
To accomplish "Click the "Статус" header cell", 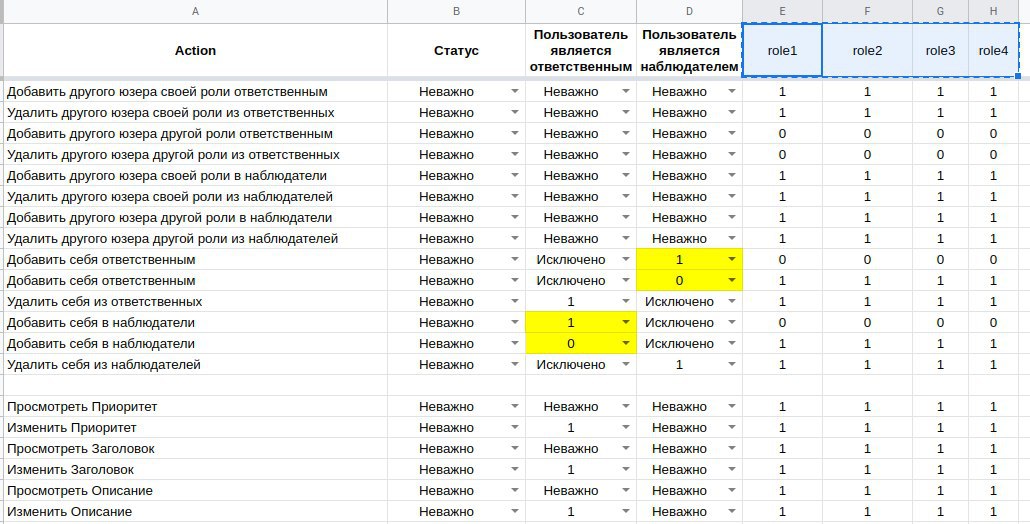I will [x=456, y=51].
